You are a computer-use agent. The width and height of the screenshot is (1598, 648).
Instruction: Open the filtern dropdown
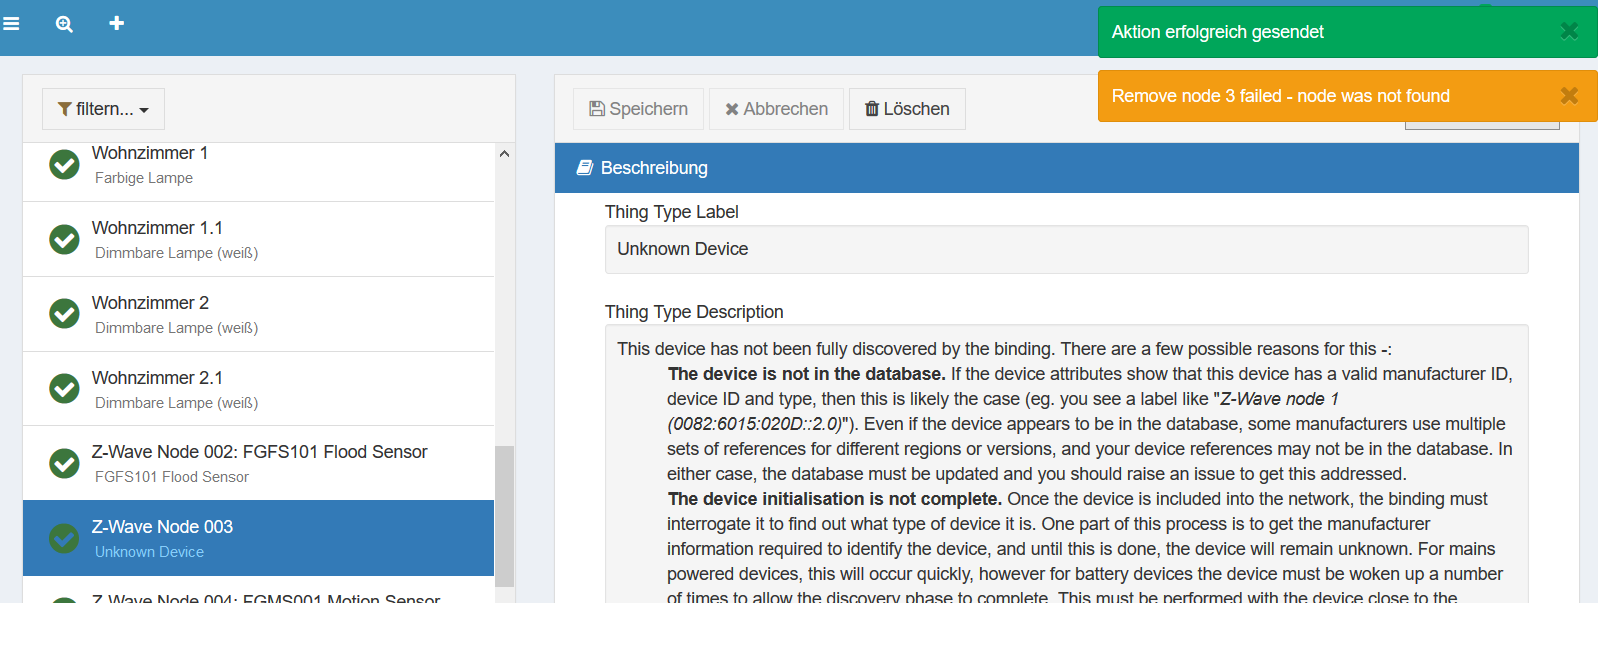point(103,109)
